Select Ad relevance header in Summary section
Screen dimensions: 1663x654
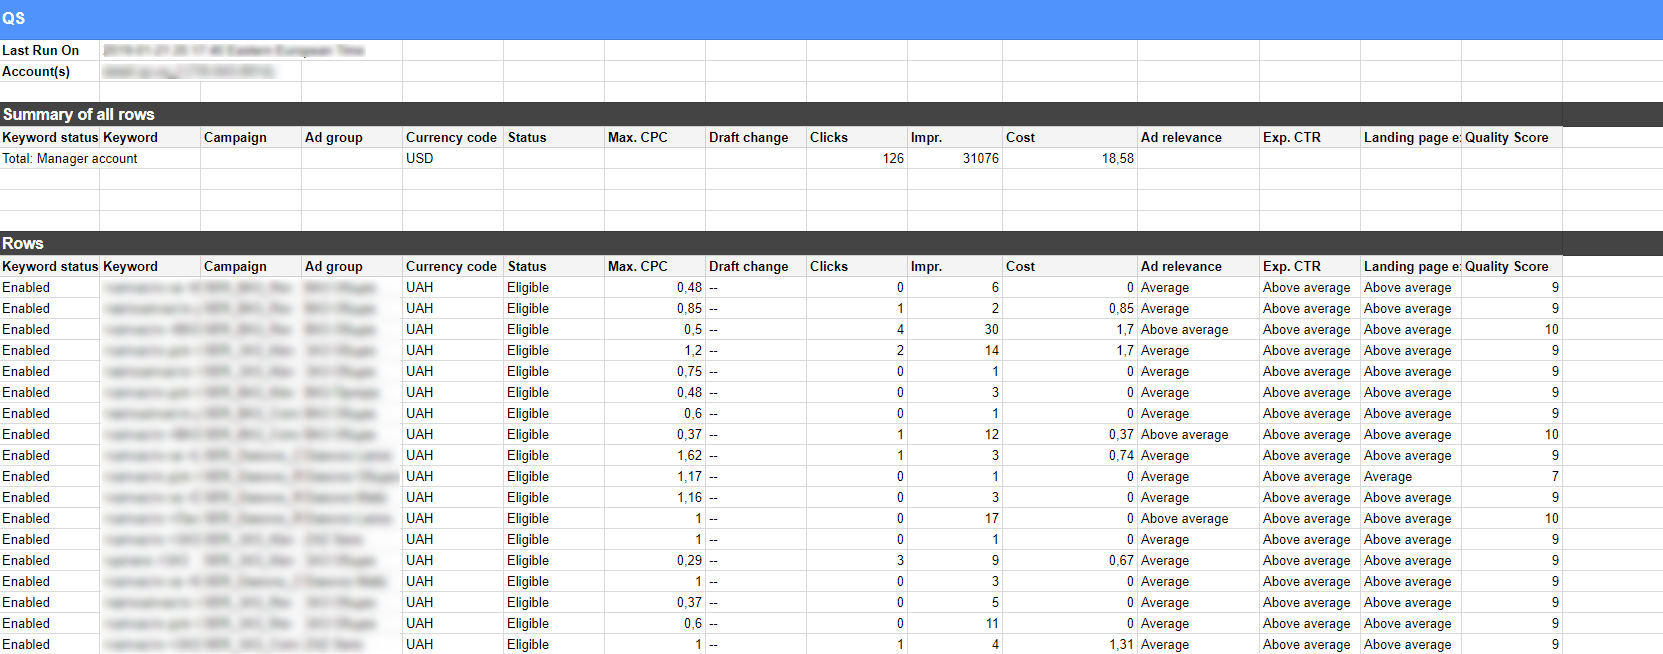click(1181, 137)
